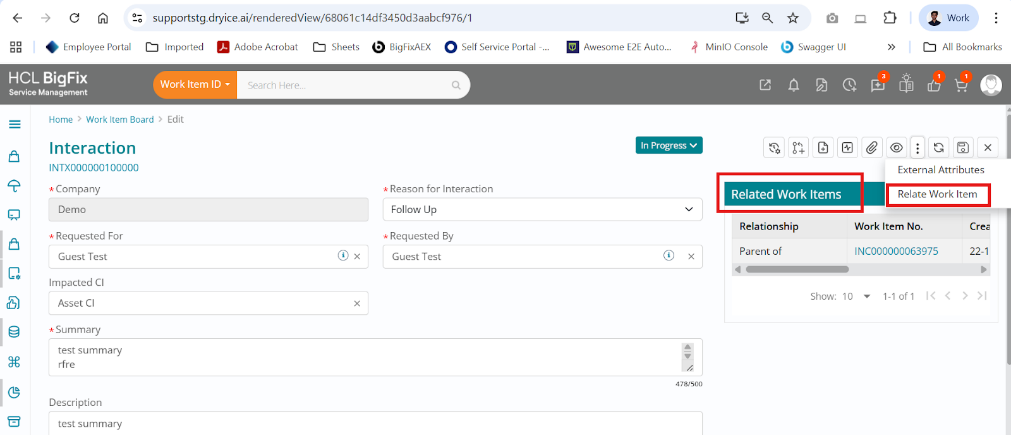Click the clock with plus icon

[850, 85]
